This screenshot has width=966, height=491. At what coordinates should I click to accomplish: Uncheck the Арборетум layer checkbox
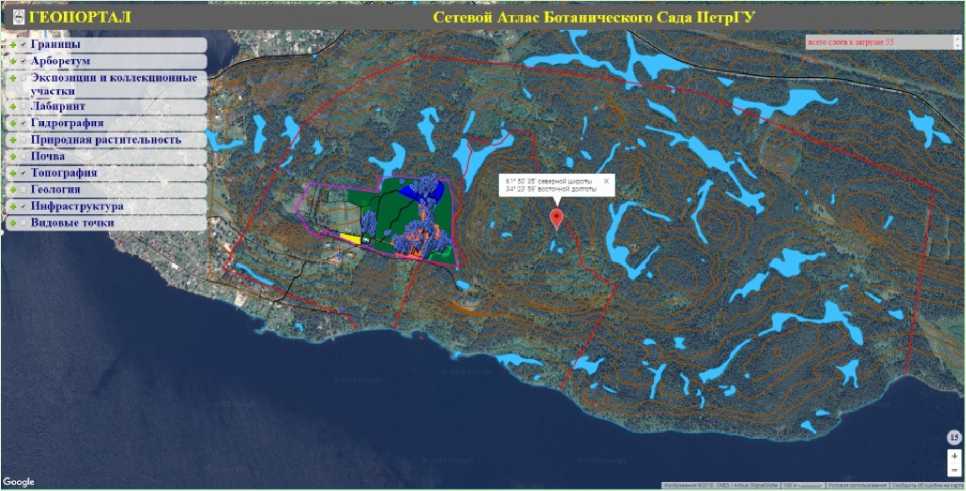[x=23, y=61]
